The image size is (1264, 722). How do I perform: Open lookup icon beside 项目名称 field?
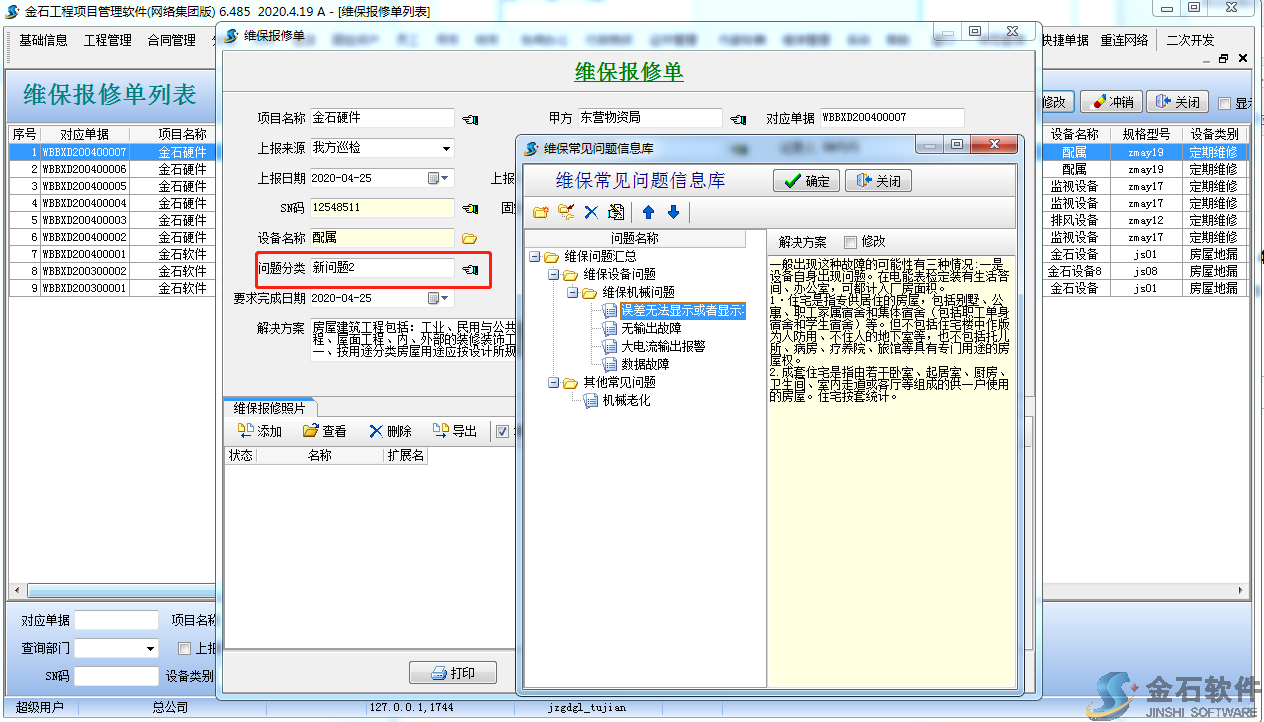pyautogui.click(x=470, y=119)
